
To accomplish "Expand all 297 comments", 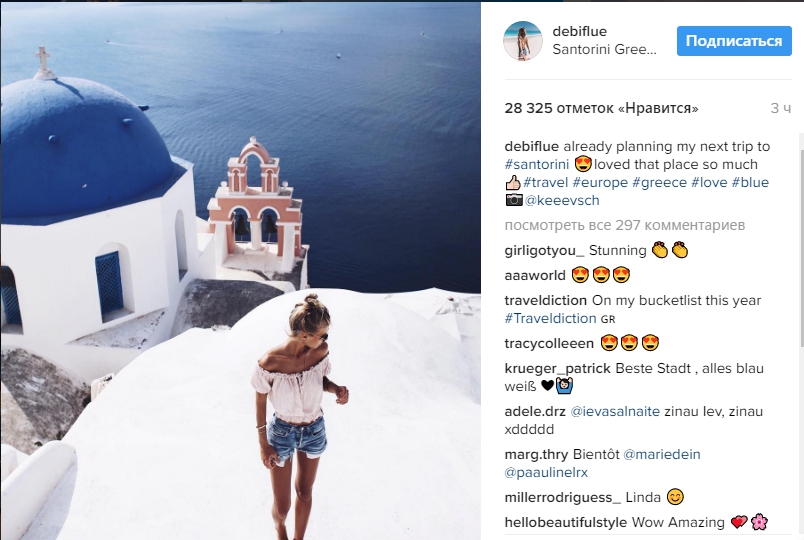I will pos(625,225).
